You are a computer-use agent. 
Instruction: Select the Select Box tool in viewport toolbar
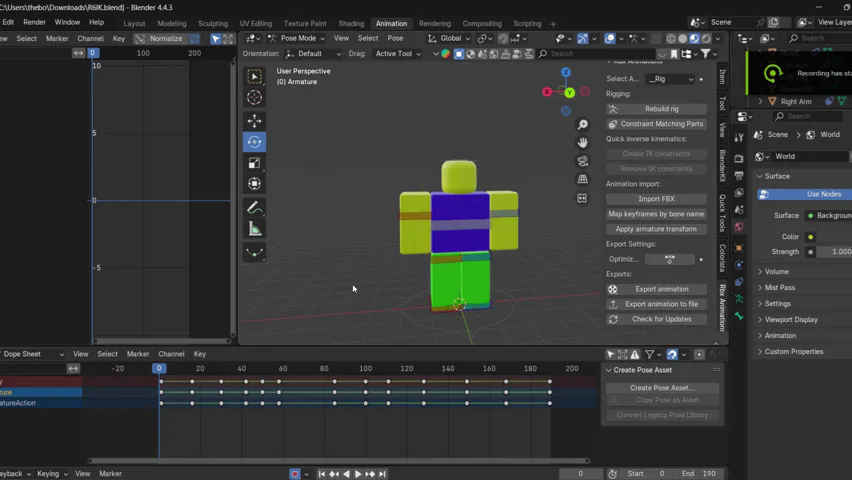[254, 77]
